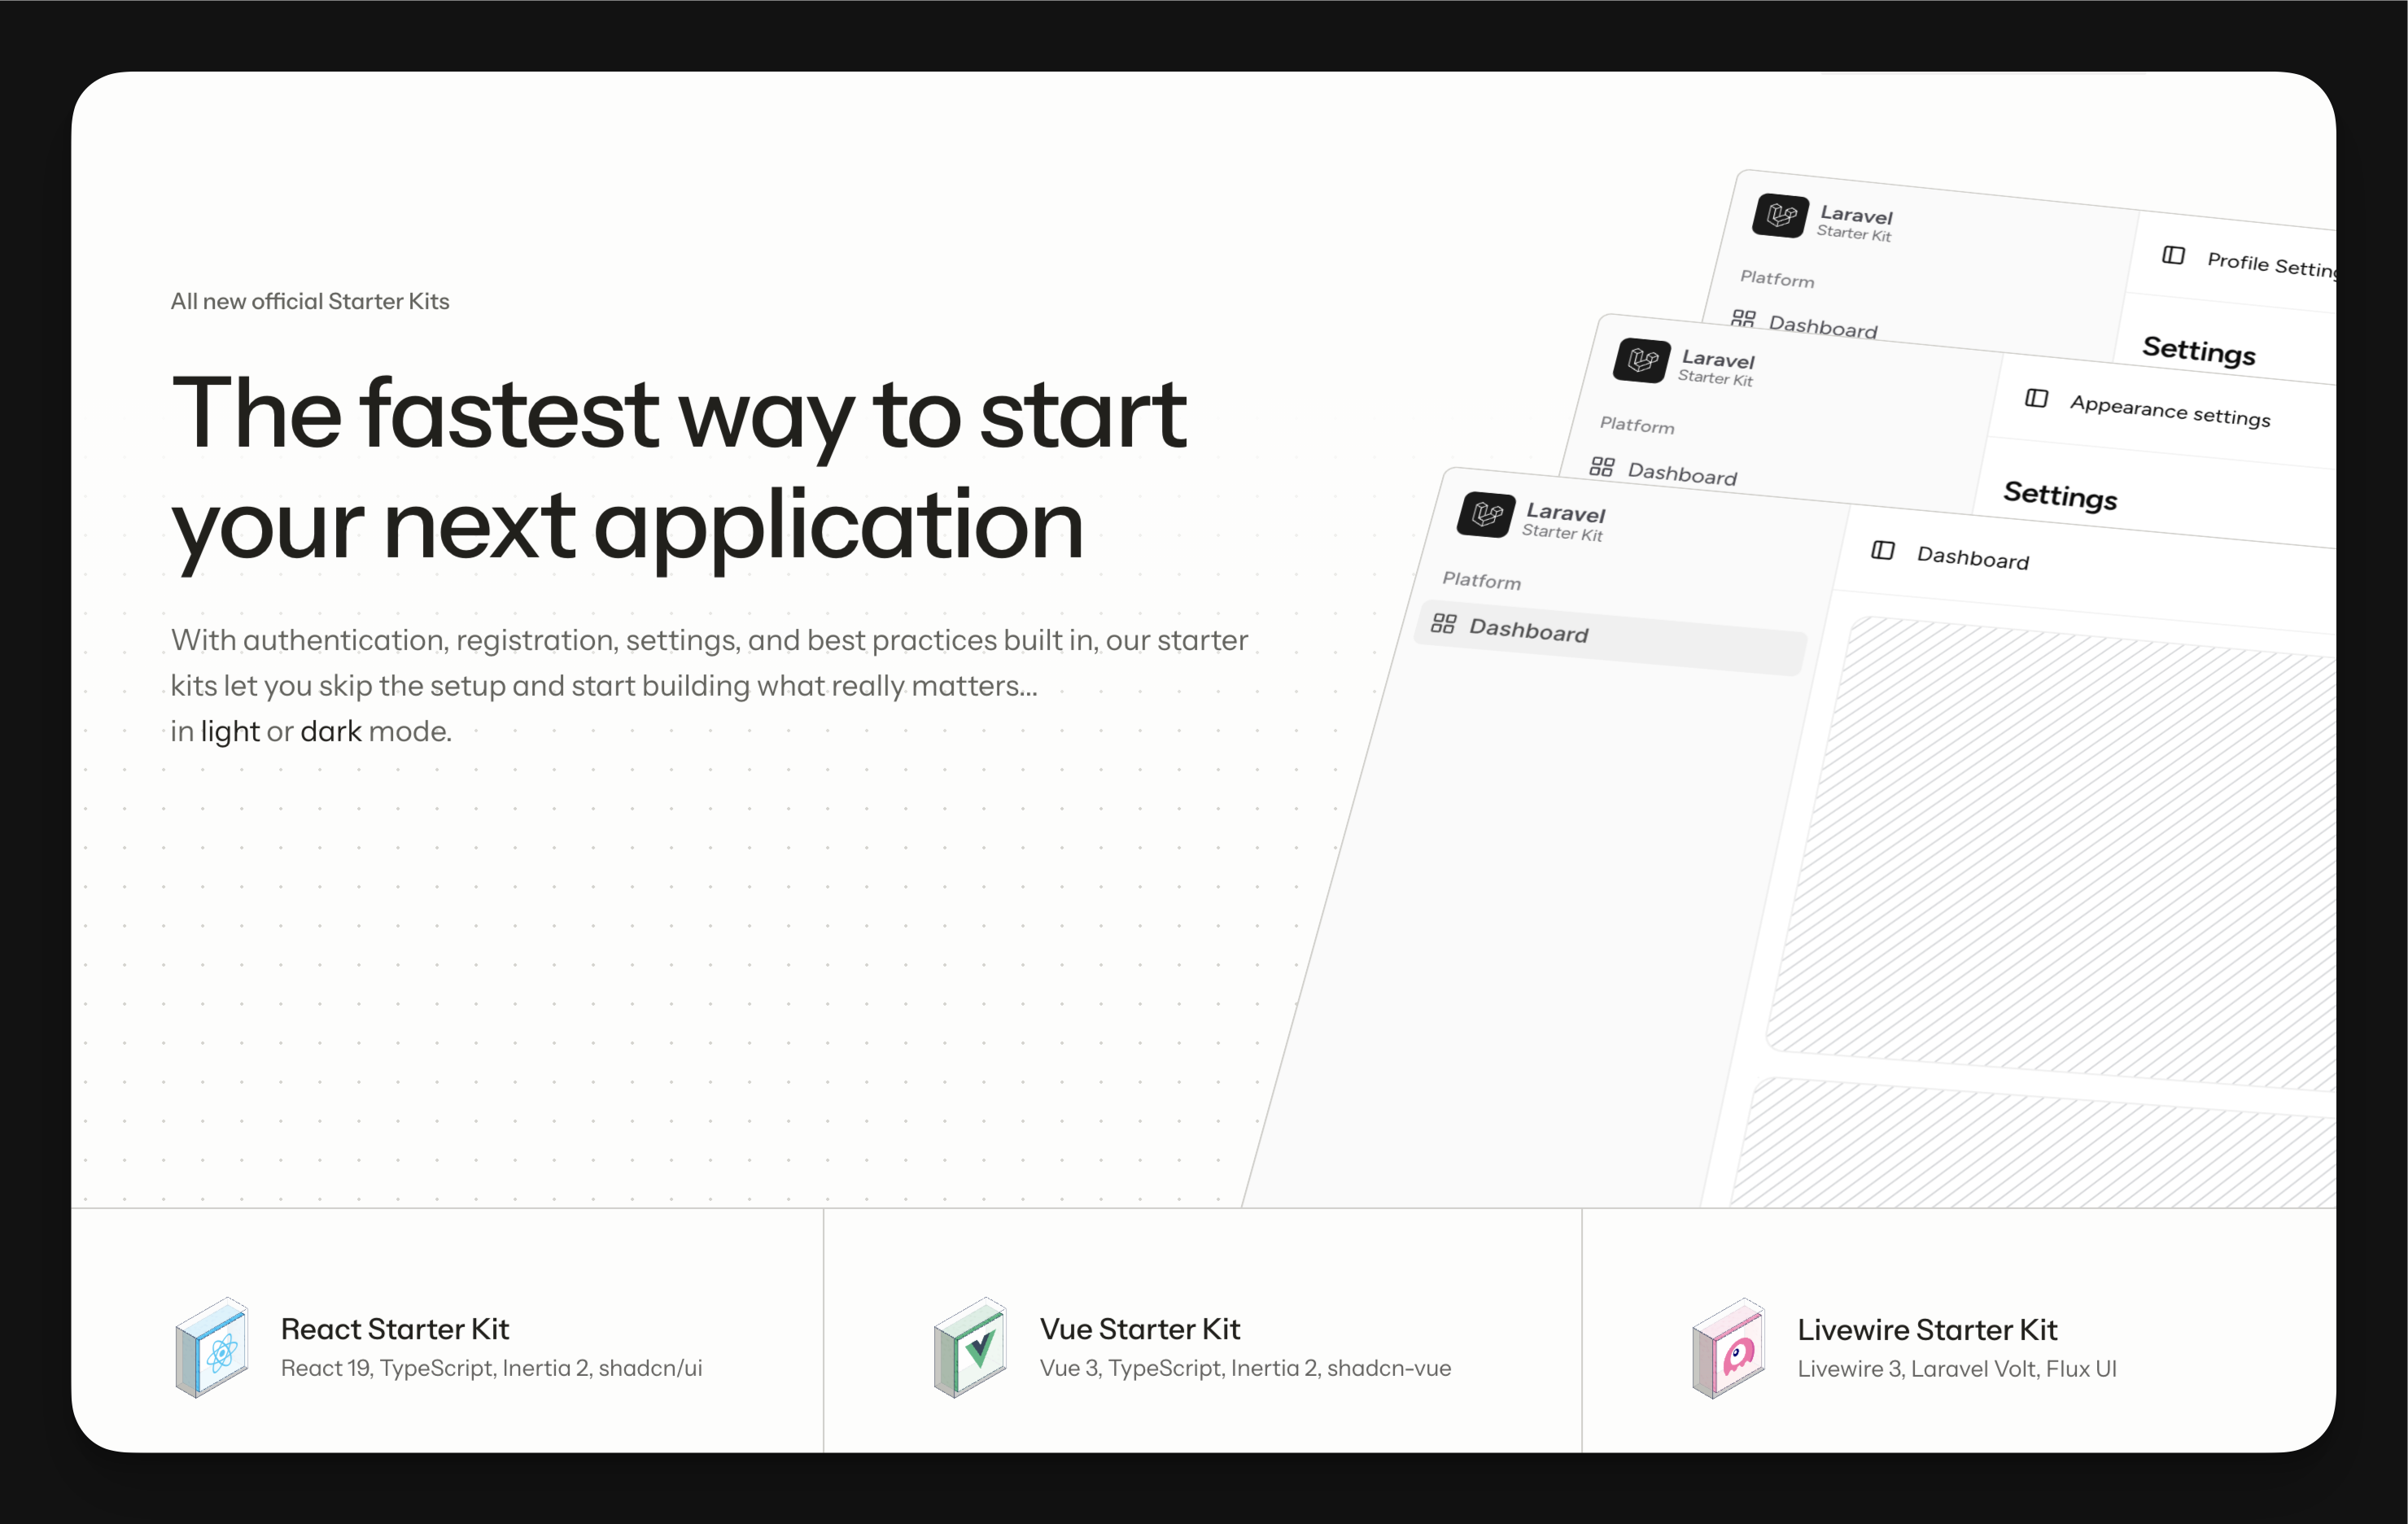Click the Laravel logo in Profile Settings mockup

click(1781, 215)
